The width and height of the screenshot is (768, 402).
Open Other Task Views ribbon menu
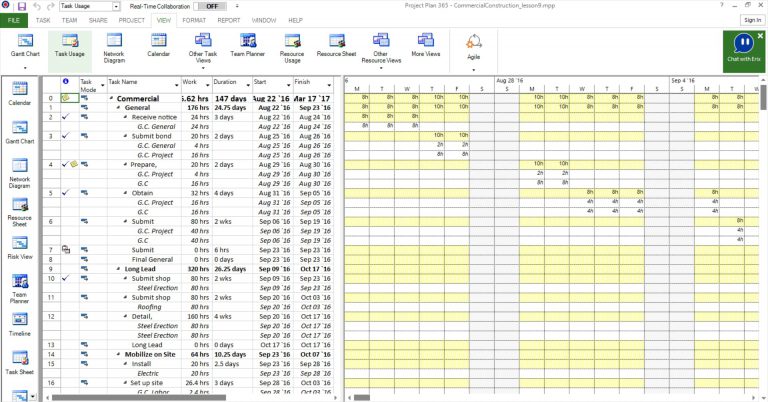tap(203, 49)
